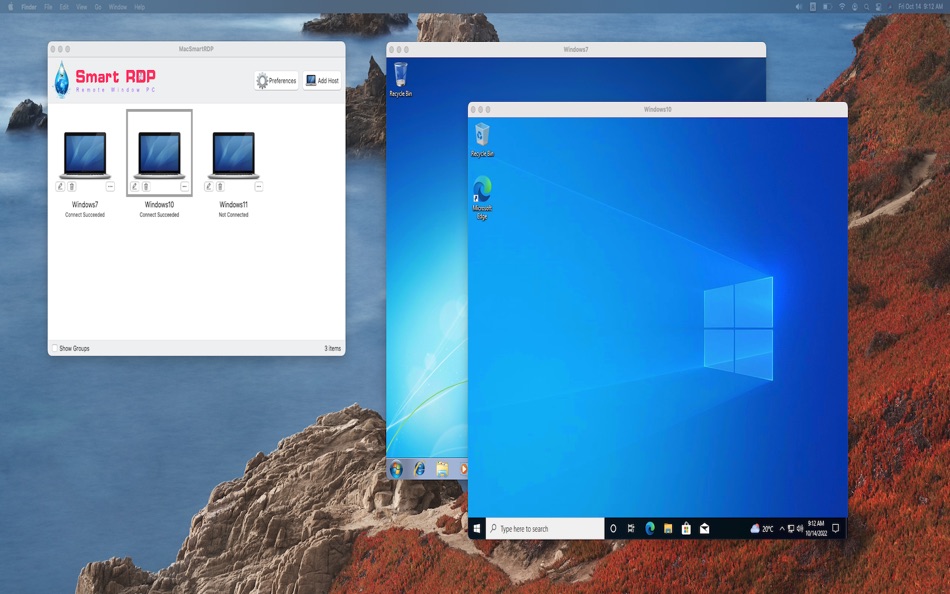Viewport: 950px width, 594px height.
Task: Open network icon in Windows10 tray
Action: (x=791, y=529)
